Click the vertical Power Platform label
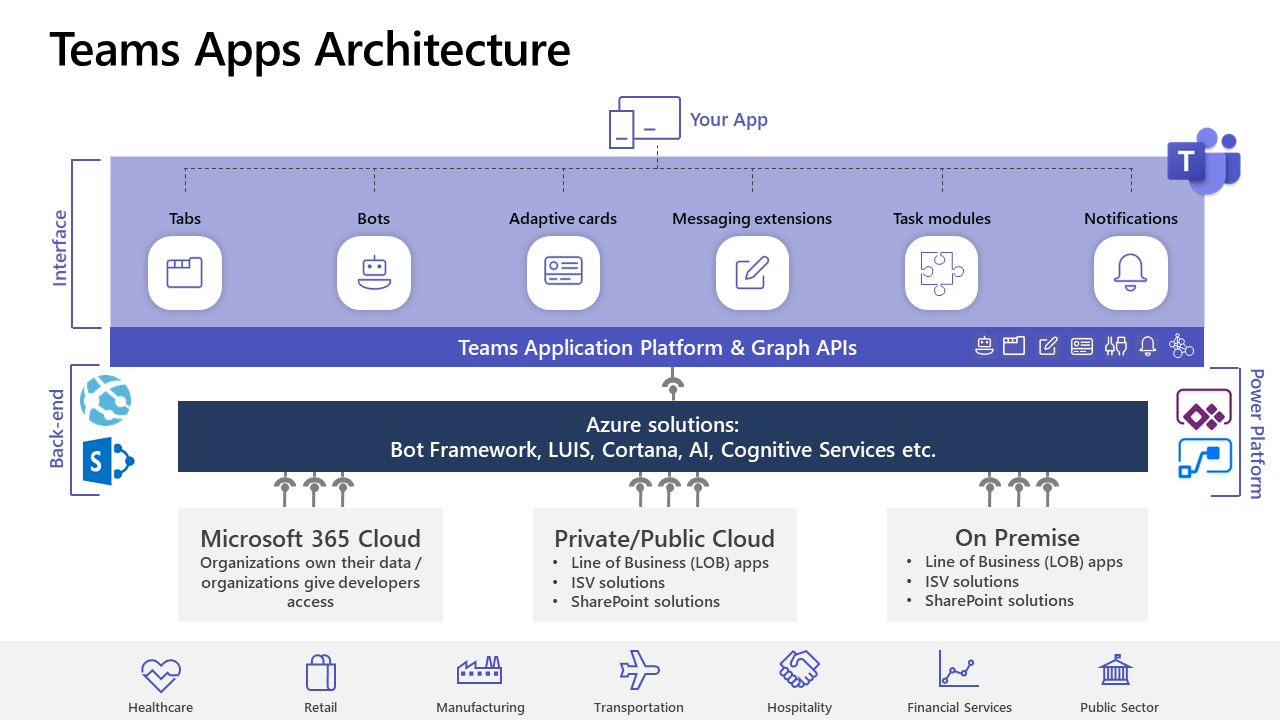1280x720 pixels. point(1257,433)
